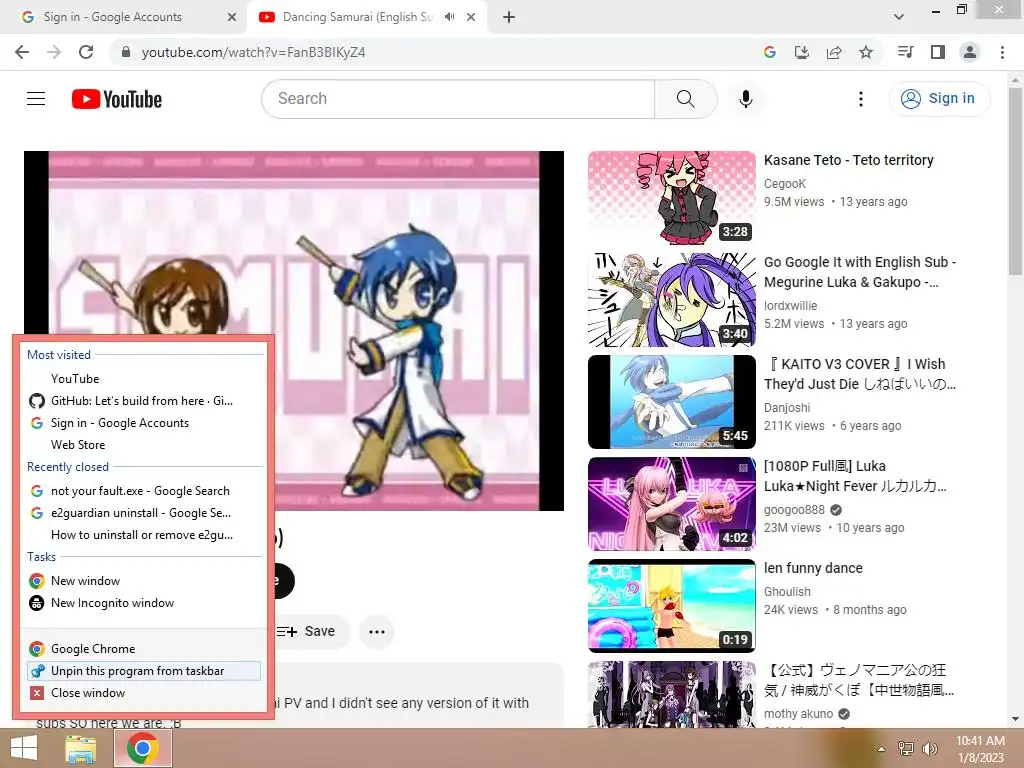Open the Go Google It video thumbnail

[672, 300]
